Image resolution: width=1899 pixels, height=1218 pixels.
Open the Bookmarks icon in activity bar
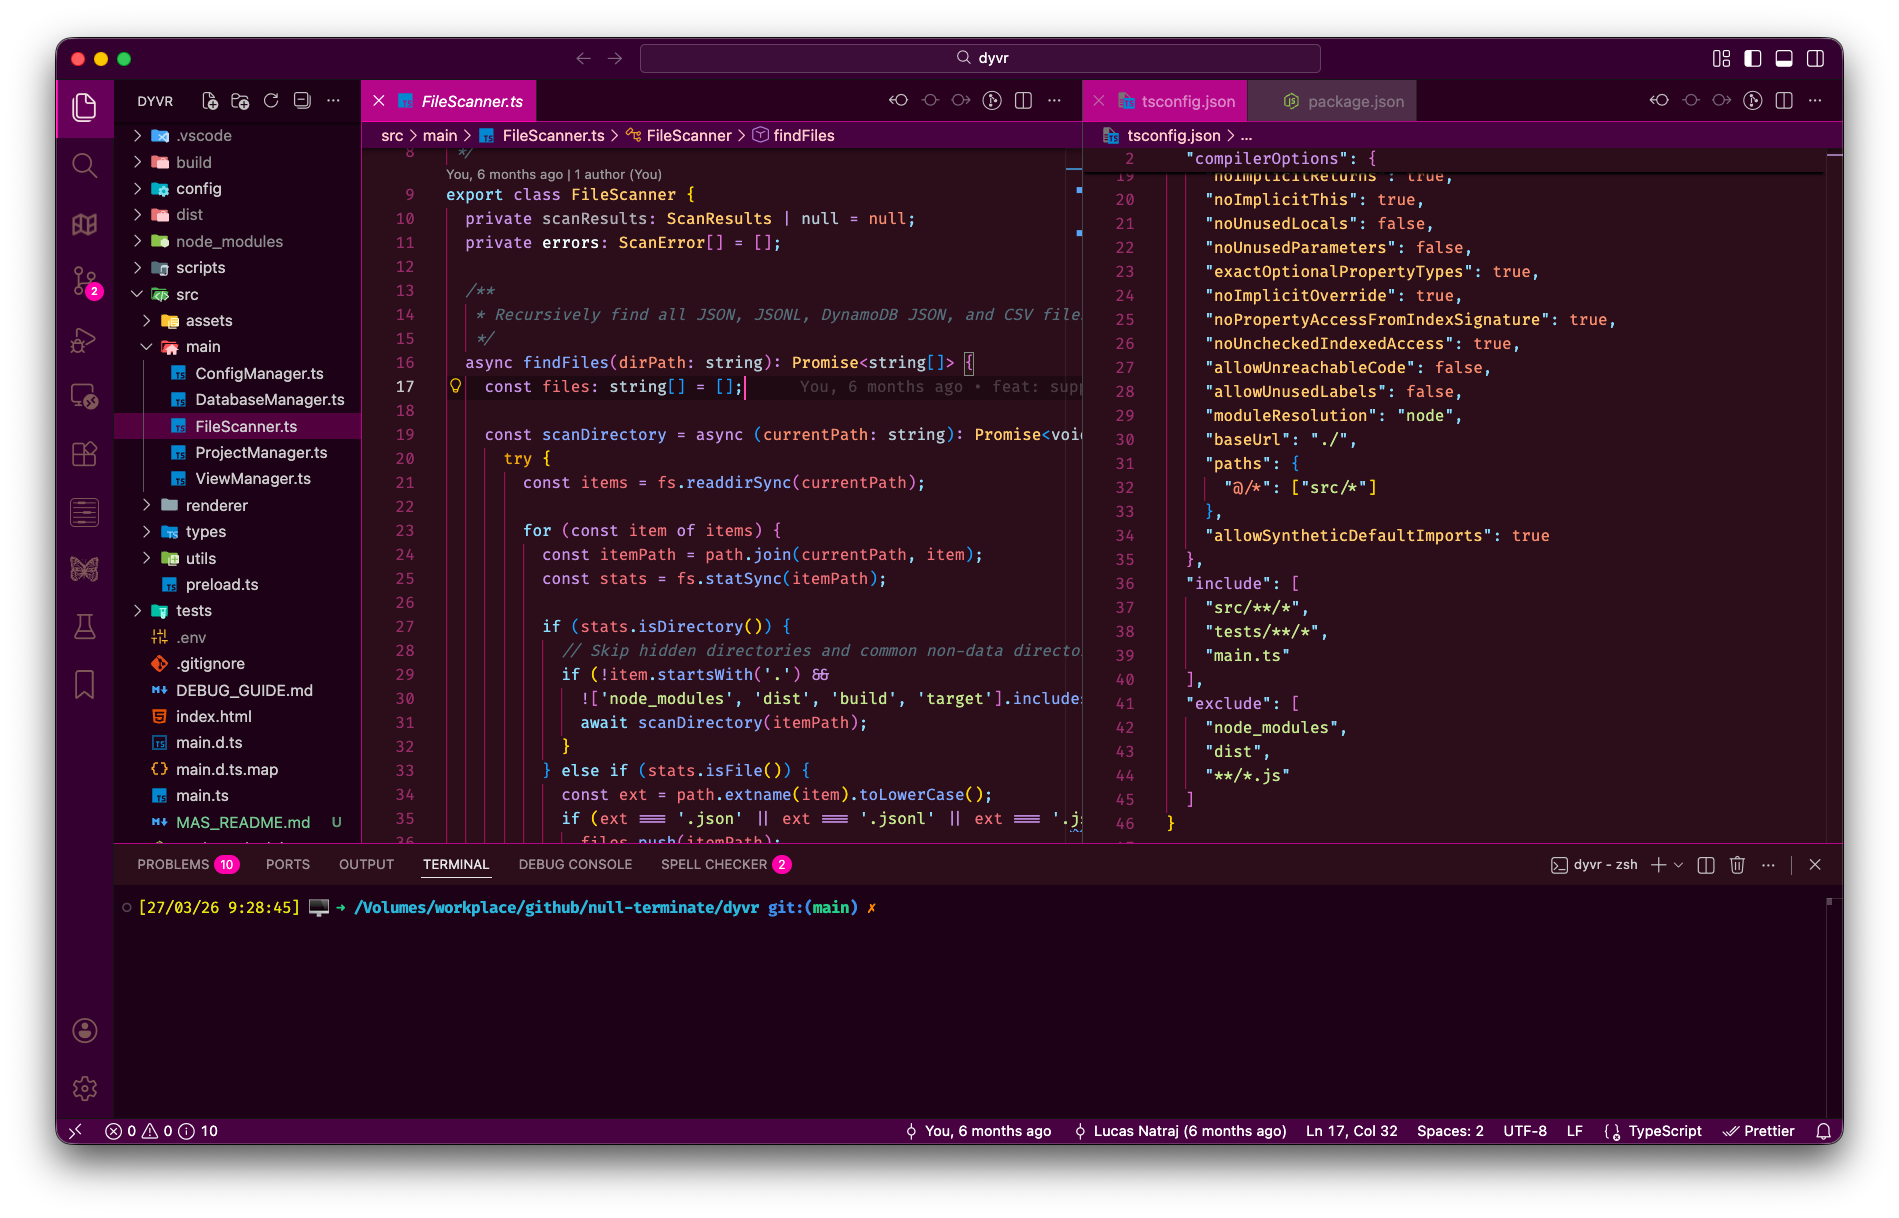pyautogui.click(x=85, y=685)
